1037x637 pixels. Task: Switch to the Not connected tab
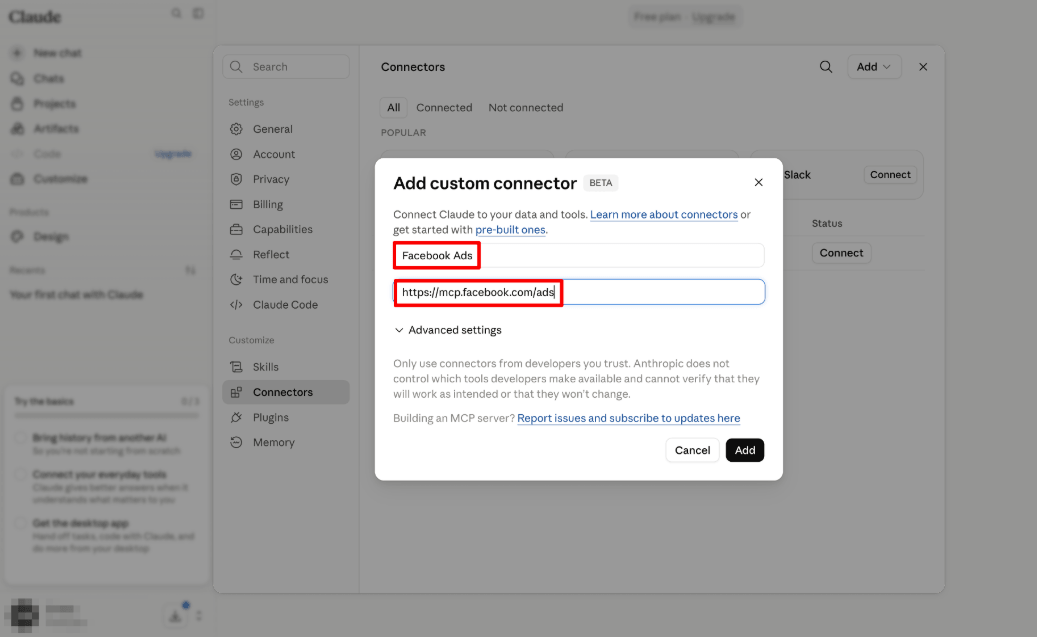(526, 107)
